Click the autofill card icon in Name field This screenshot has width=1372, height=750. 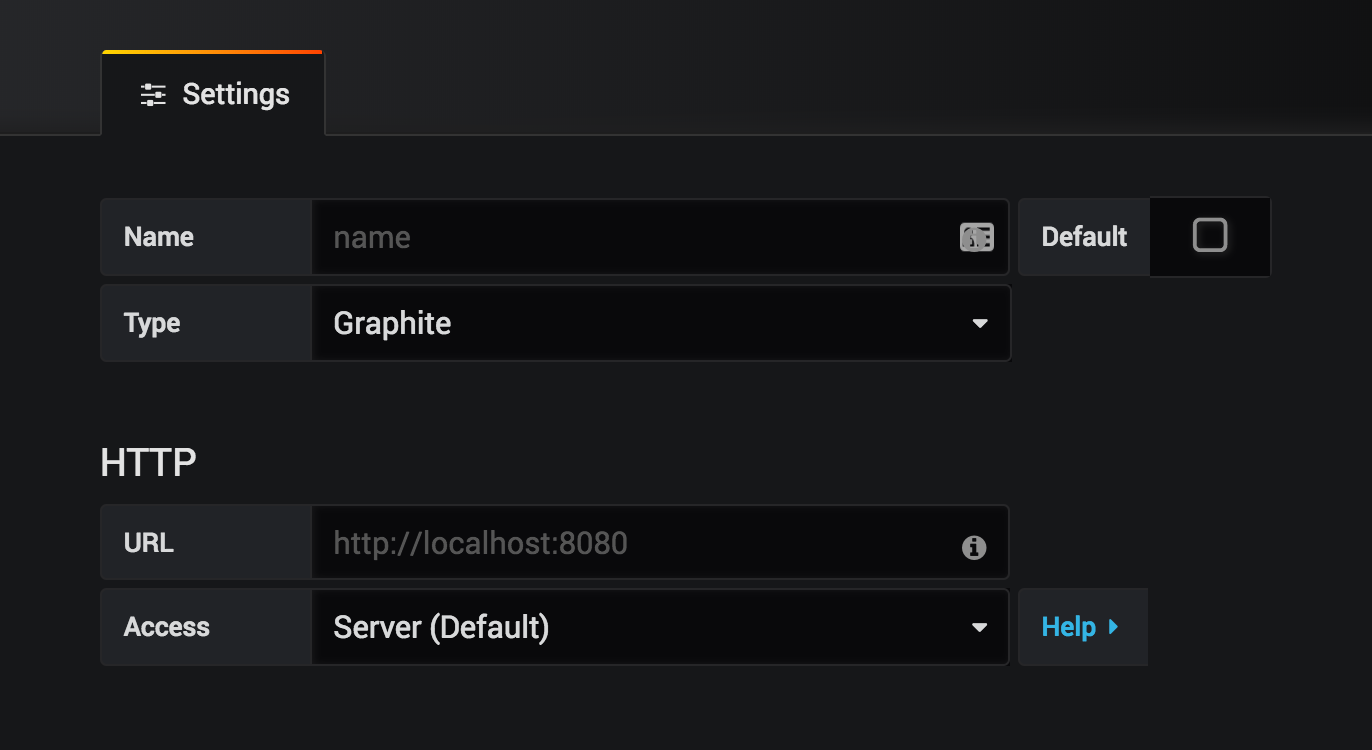coord(977,237)
